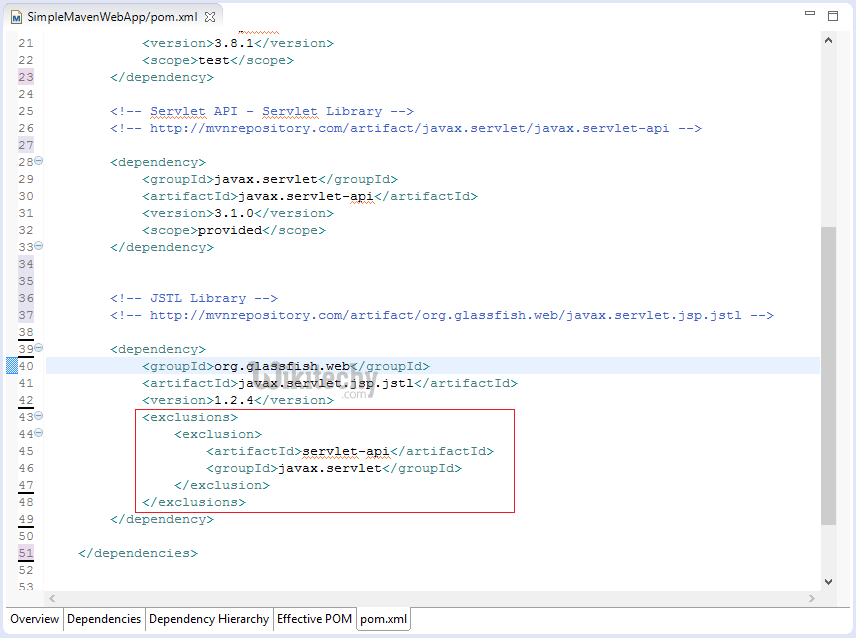The width and height of the screenshot is (856, 638).
Task: Open the Dependencies tab
Action: pyautogui.click(x=104, y=619)
